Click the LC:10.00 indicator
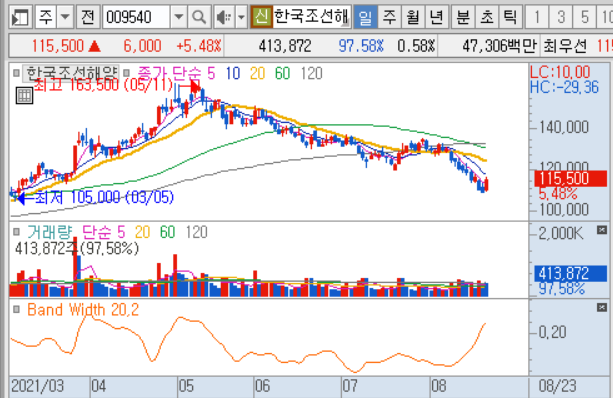613x398 pixels. pyautogui.click(x=560, y=72)
